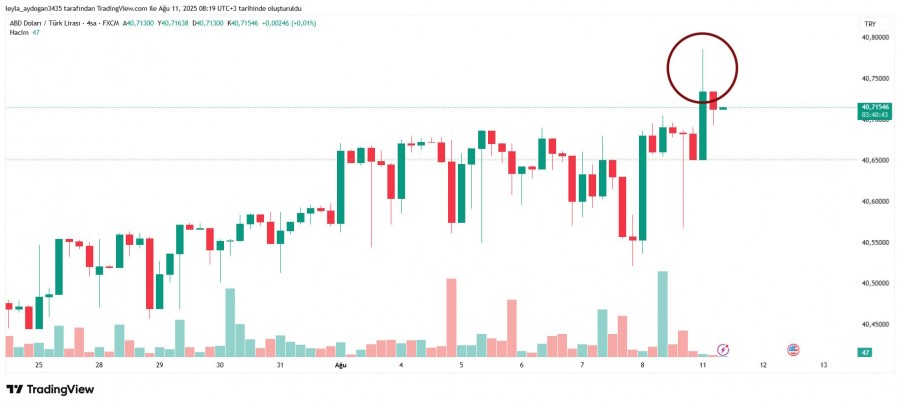Click the tallest pink volume bar near 5
This screenshot has width=900, height=406.
tap(451, 318)
